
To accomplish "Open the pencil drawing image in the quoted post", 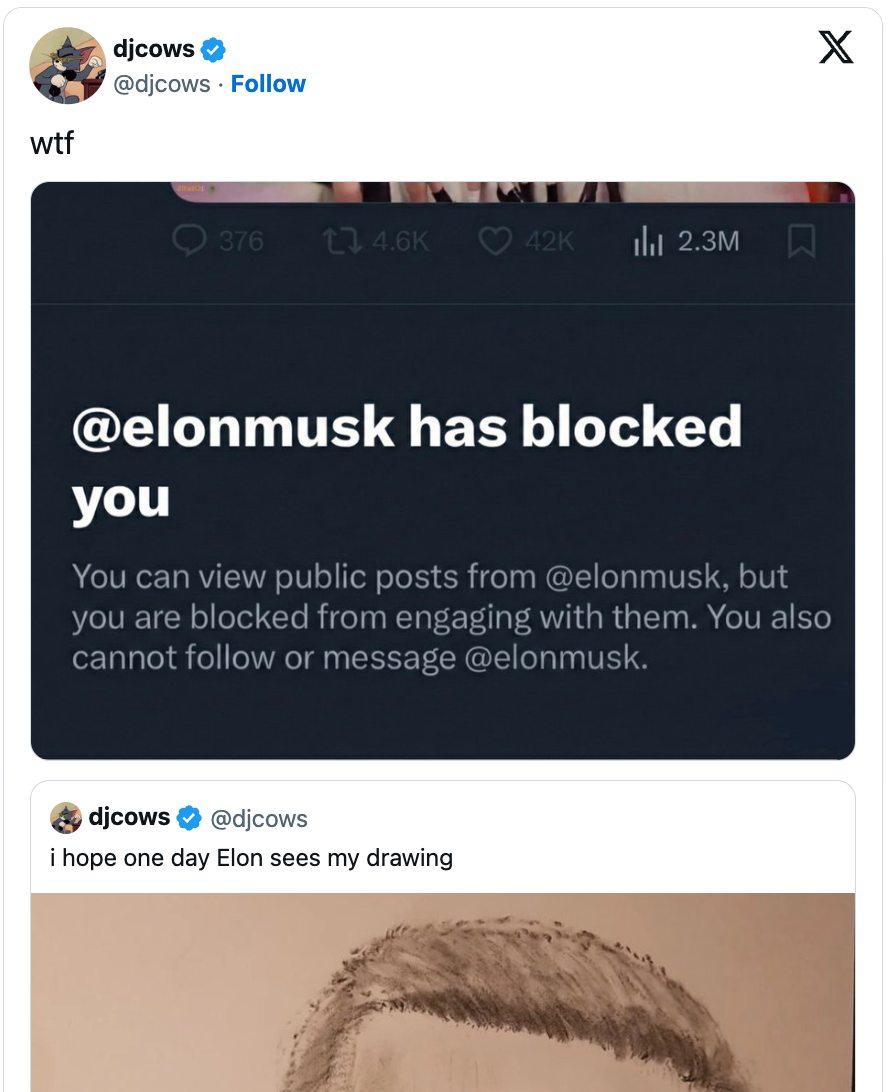I will coord(442,992).
